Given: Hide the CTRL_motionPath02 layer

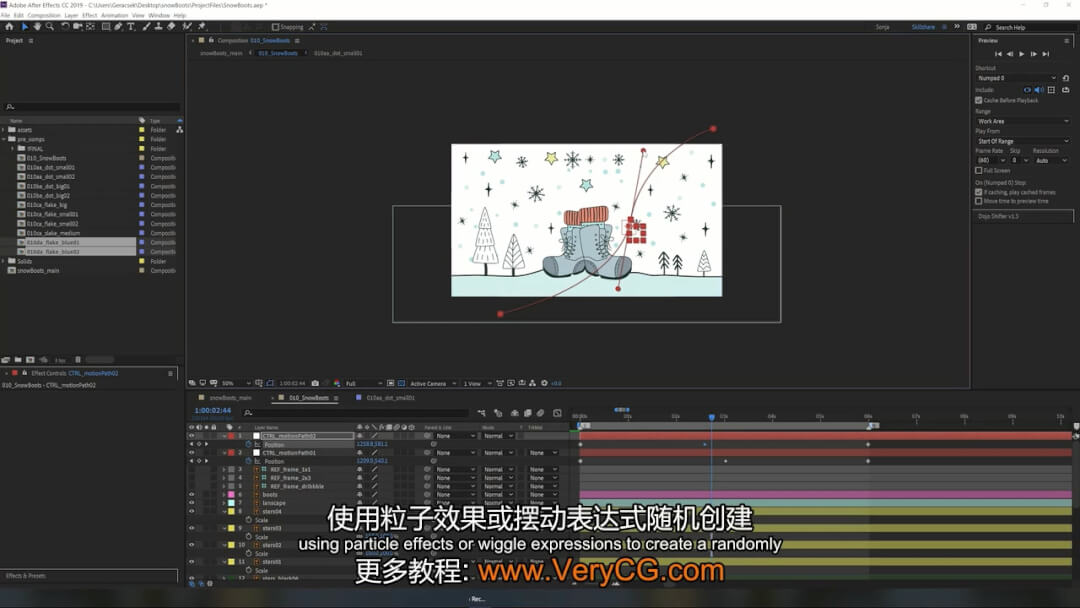Looking at the screenshot, I should (x=191, y=436).
